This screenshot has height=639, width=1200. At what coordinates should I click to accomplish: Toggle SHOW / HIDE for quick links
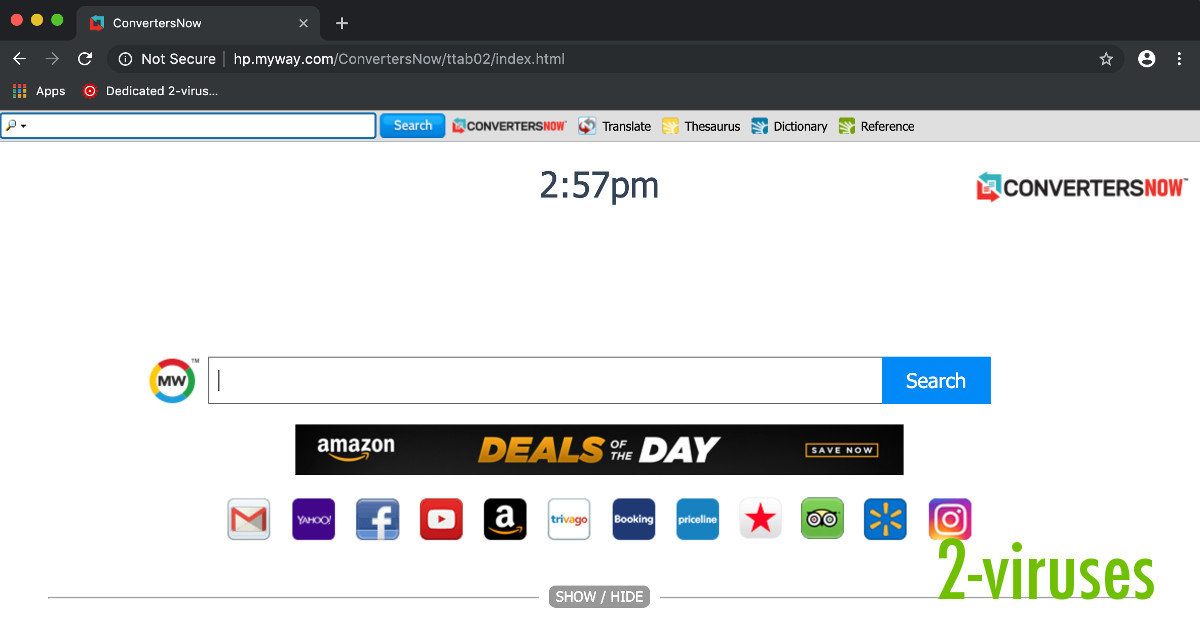(599, 596)
